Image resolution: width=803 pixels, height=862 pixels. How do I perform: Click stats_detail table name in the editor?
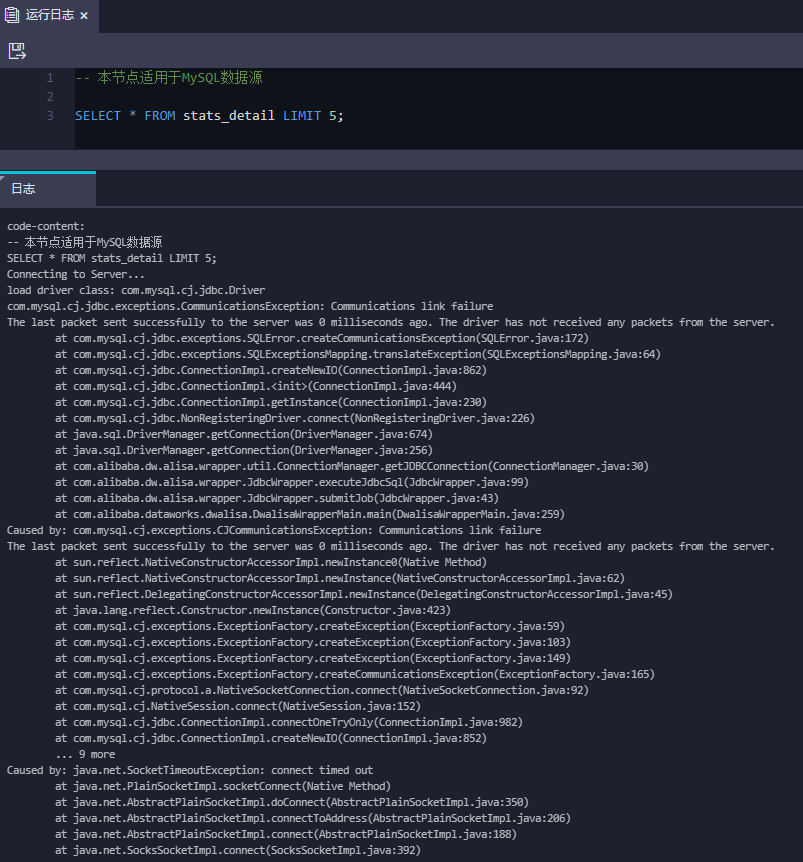click(229, 115)
